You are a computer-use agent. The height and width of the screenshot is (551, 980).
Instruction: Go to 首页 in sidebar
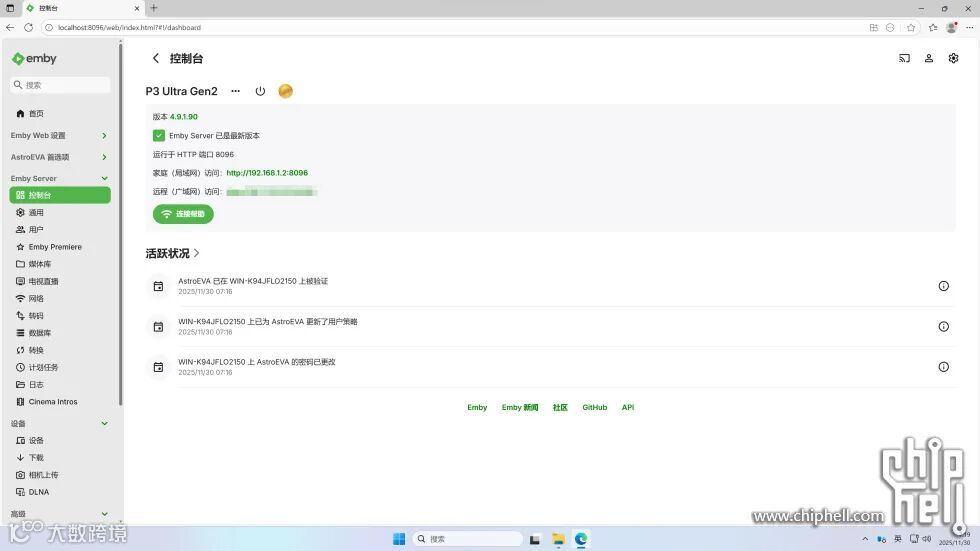coord(60,114)
